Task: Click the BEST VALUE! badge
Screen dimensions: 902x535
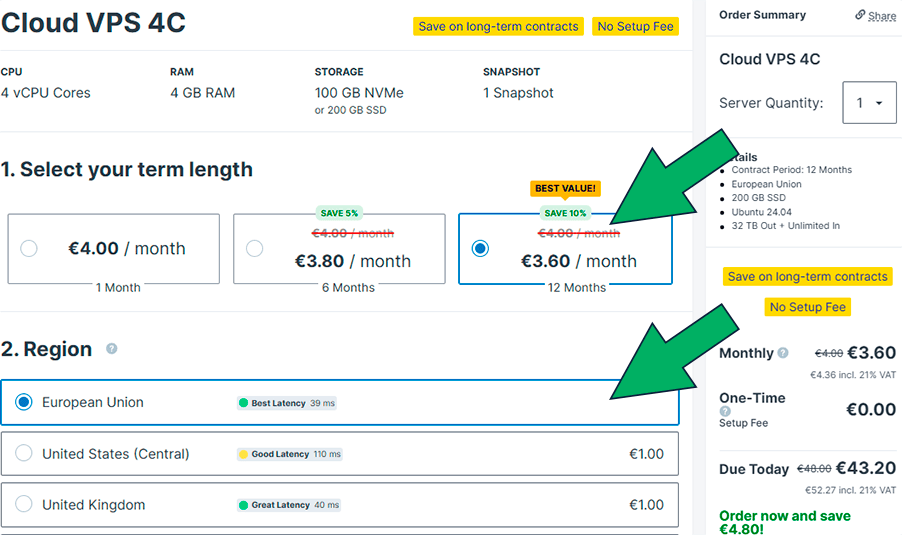Action: (x=565, y=188)
